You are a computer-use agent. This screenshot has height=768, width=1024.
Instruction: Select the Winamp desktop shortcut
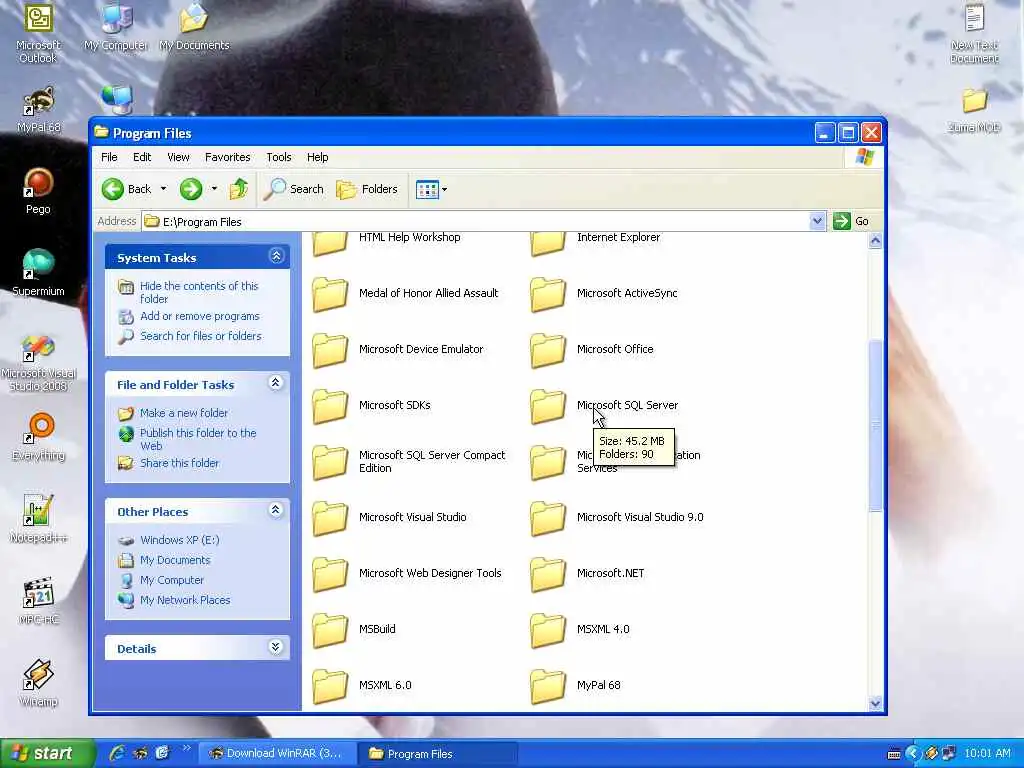tap(38, 683)
